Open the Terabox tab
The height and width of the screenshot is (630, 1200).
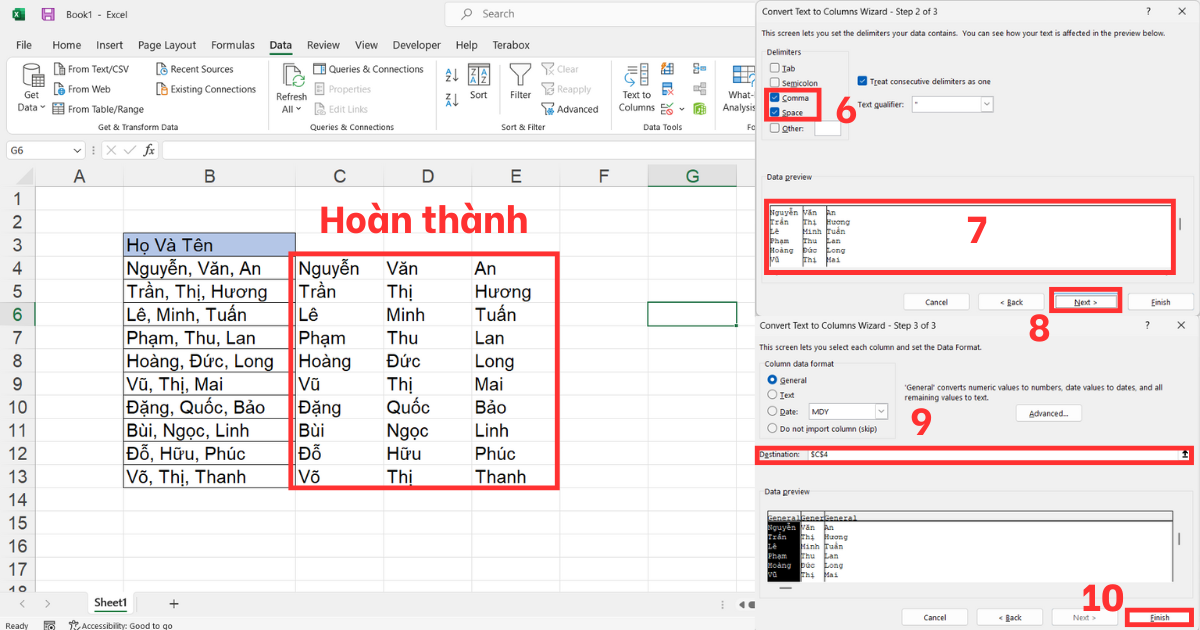(511, 45)
